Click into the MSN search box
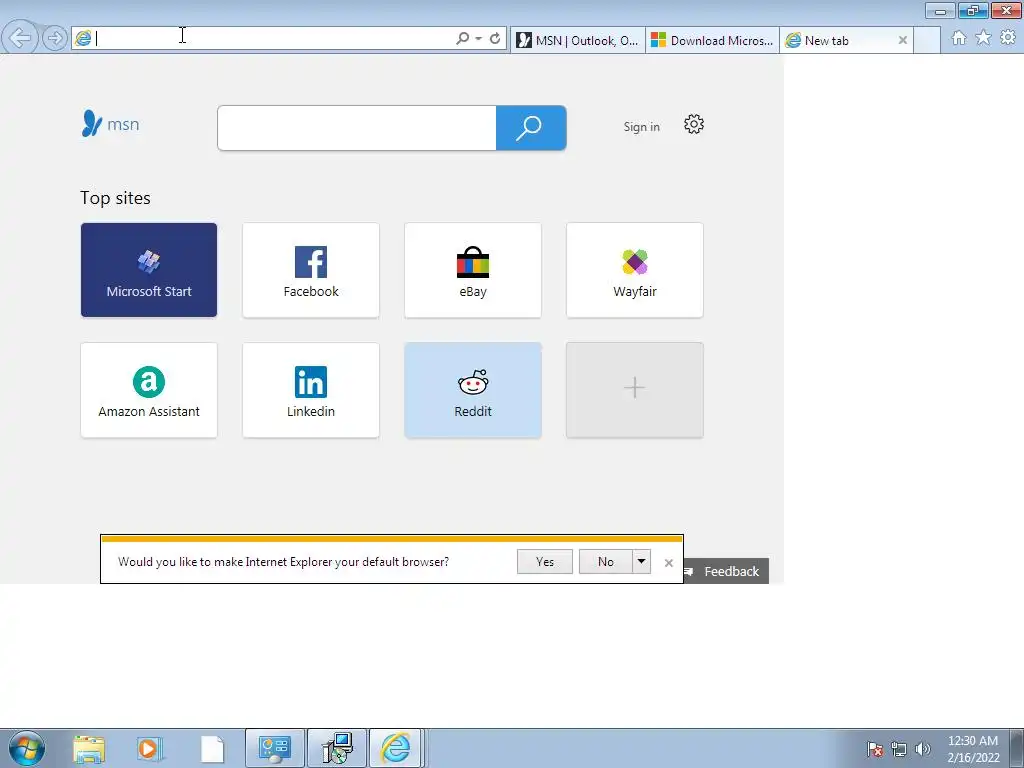1024x768 pixels. [x=357, y=128]
